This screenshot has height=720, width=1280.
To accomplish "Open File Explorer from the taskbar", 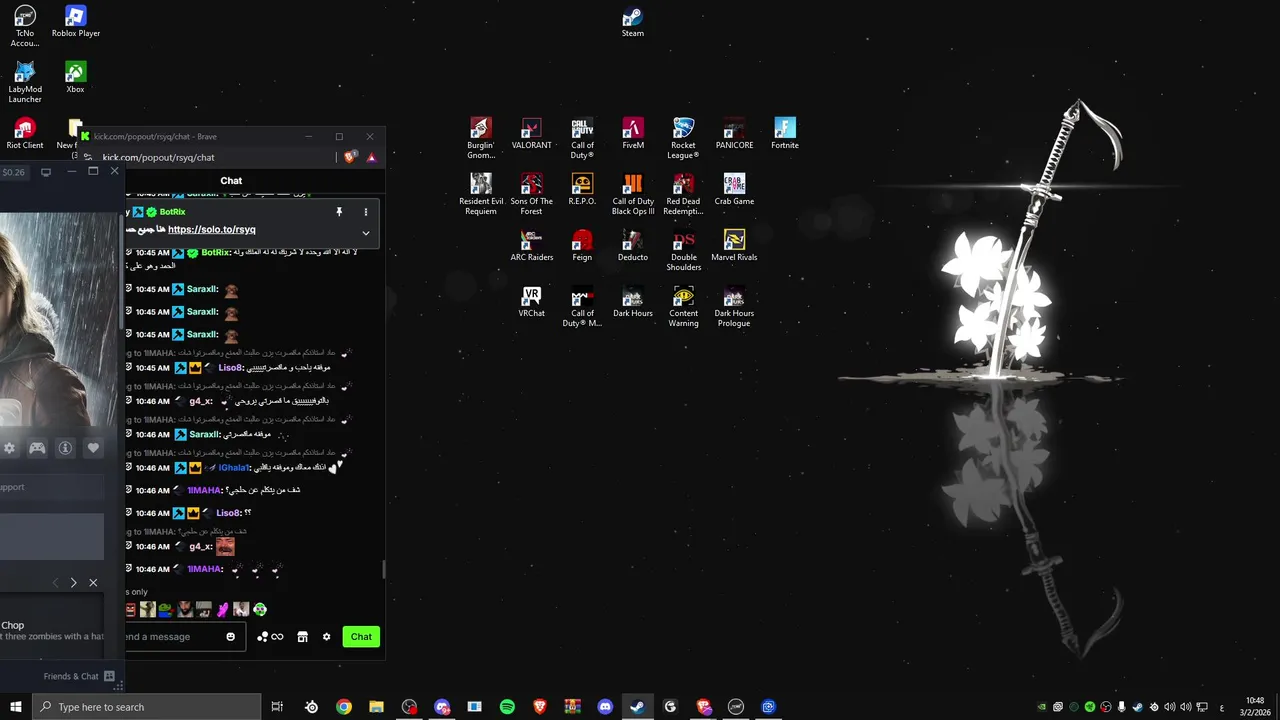I will coord(376,707).
